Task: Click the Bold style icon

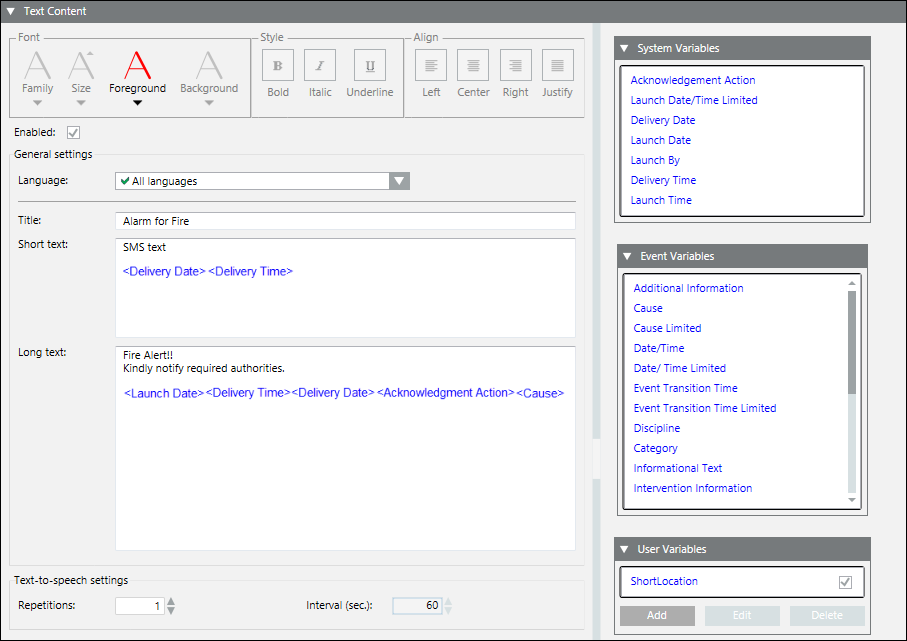Action: (277, 66)
